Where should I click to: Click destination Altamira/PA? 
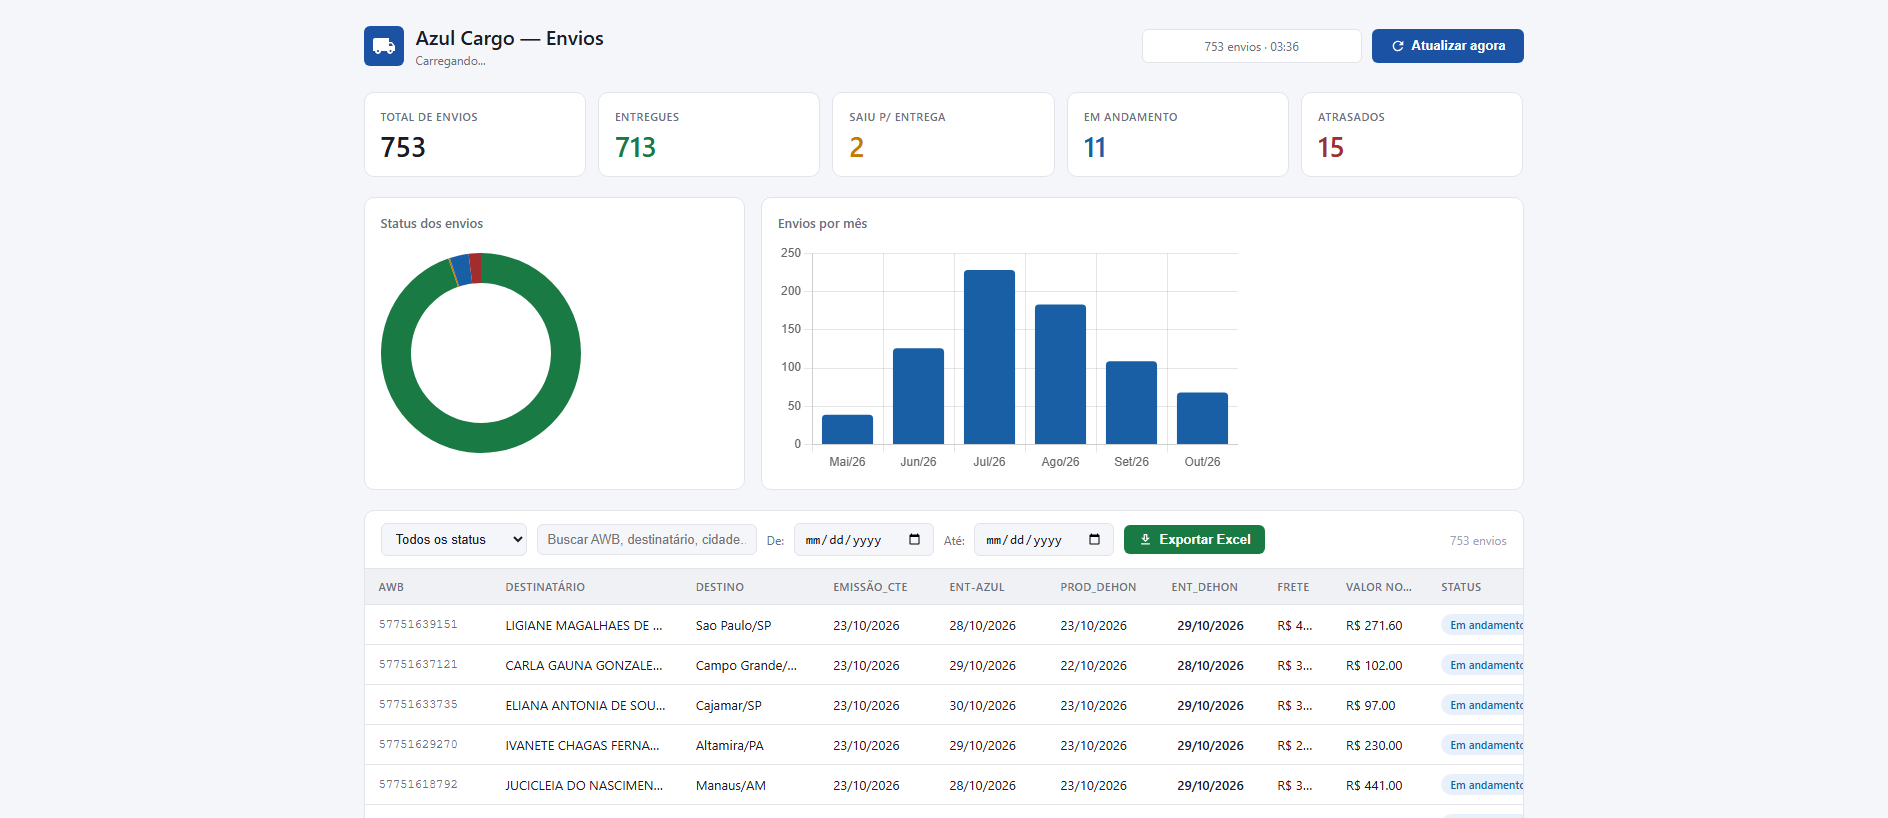(730, 746)
